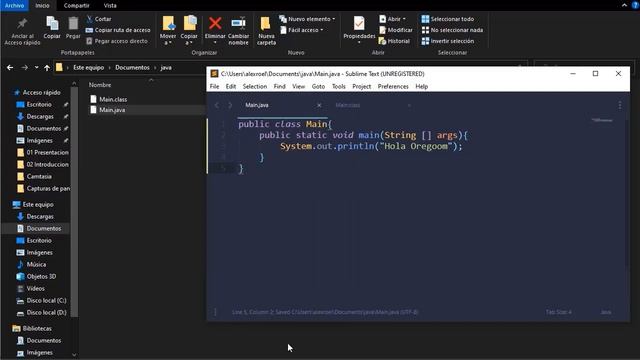Open Nuevo elemento dropdown
The height and width of the screenshot is (360, 640).
coord(307,19)
